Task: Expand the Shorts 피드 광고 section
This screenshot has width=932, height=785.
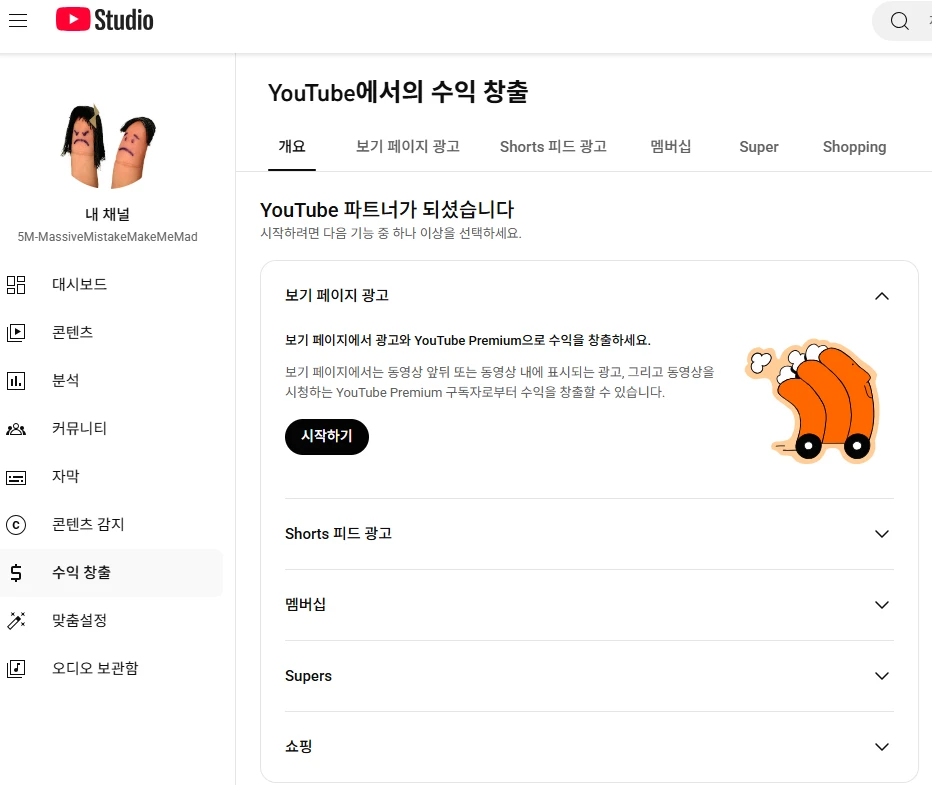Action: pyautogui.click(x=882, y=533)
